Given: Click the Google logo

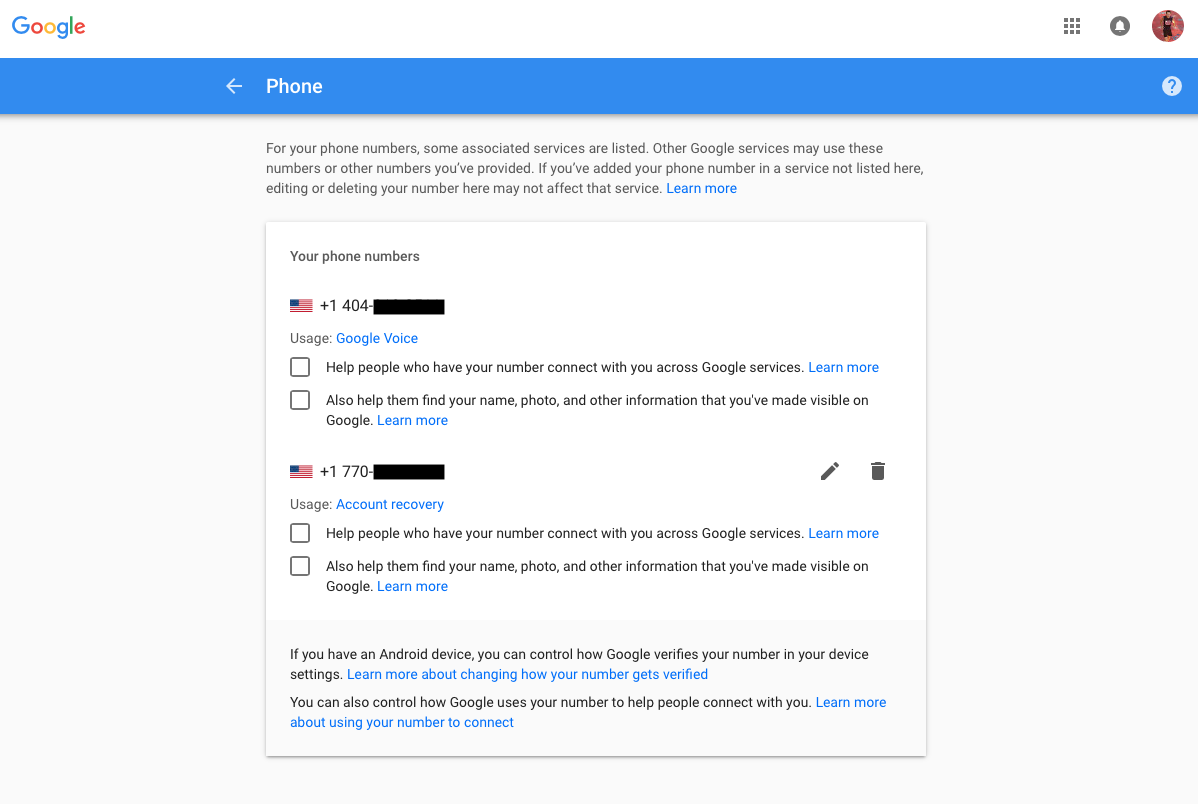Looking at the screenshot, I should (x=49, y=27).
